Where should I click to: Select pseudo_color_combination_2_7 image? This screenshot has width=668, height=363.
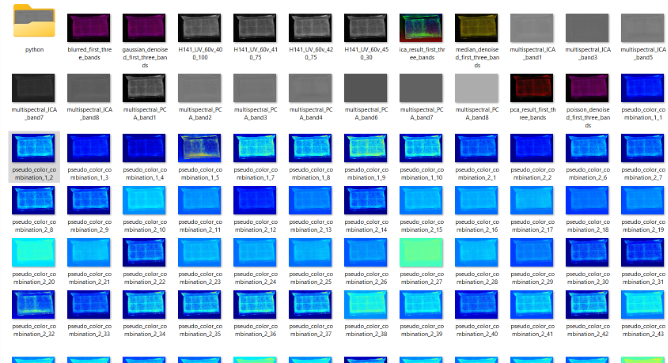tap(642, 148)
